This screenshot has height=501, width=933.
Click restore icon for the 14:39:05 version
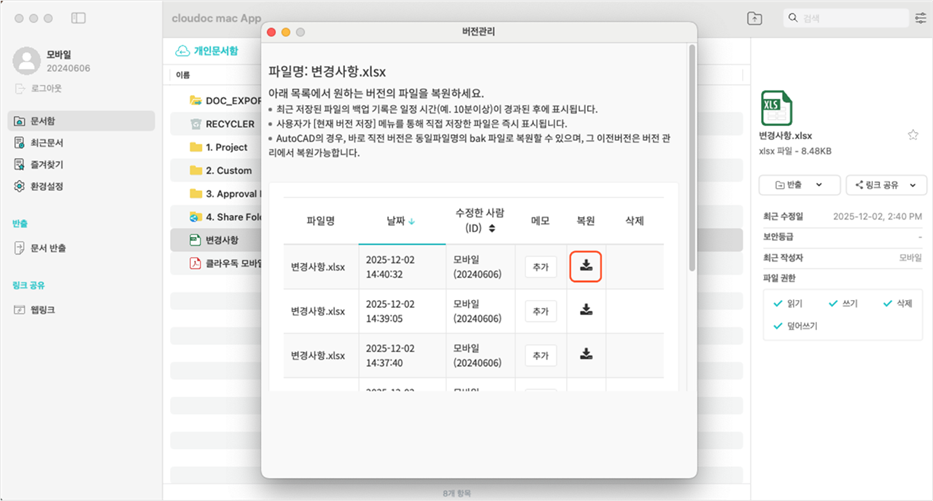click(x=586, y=310)
